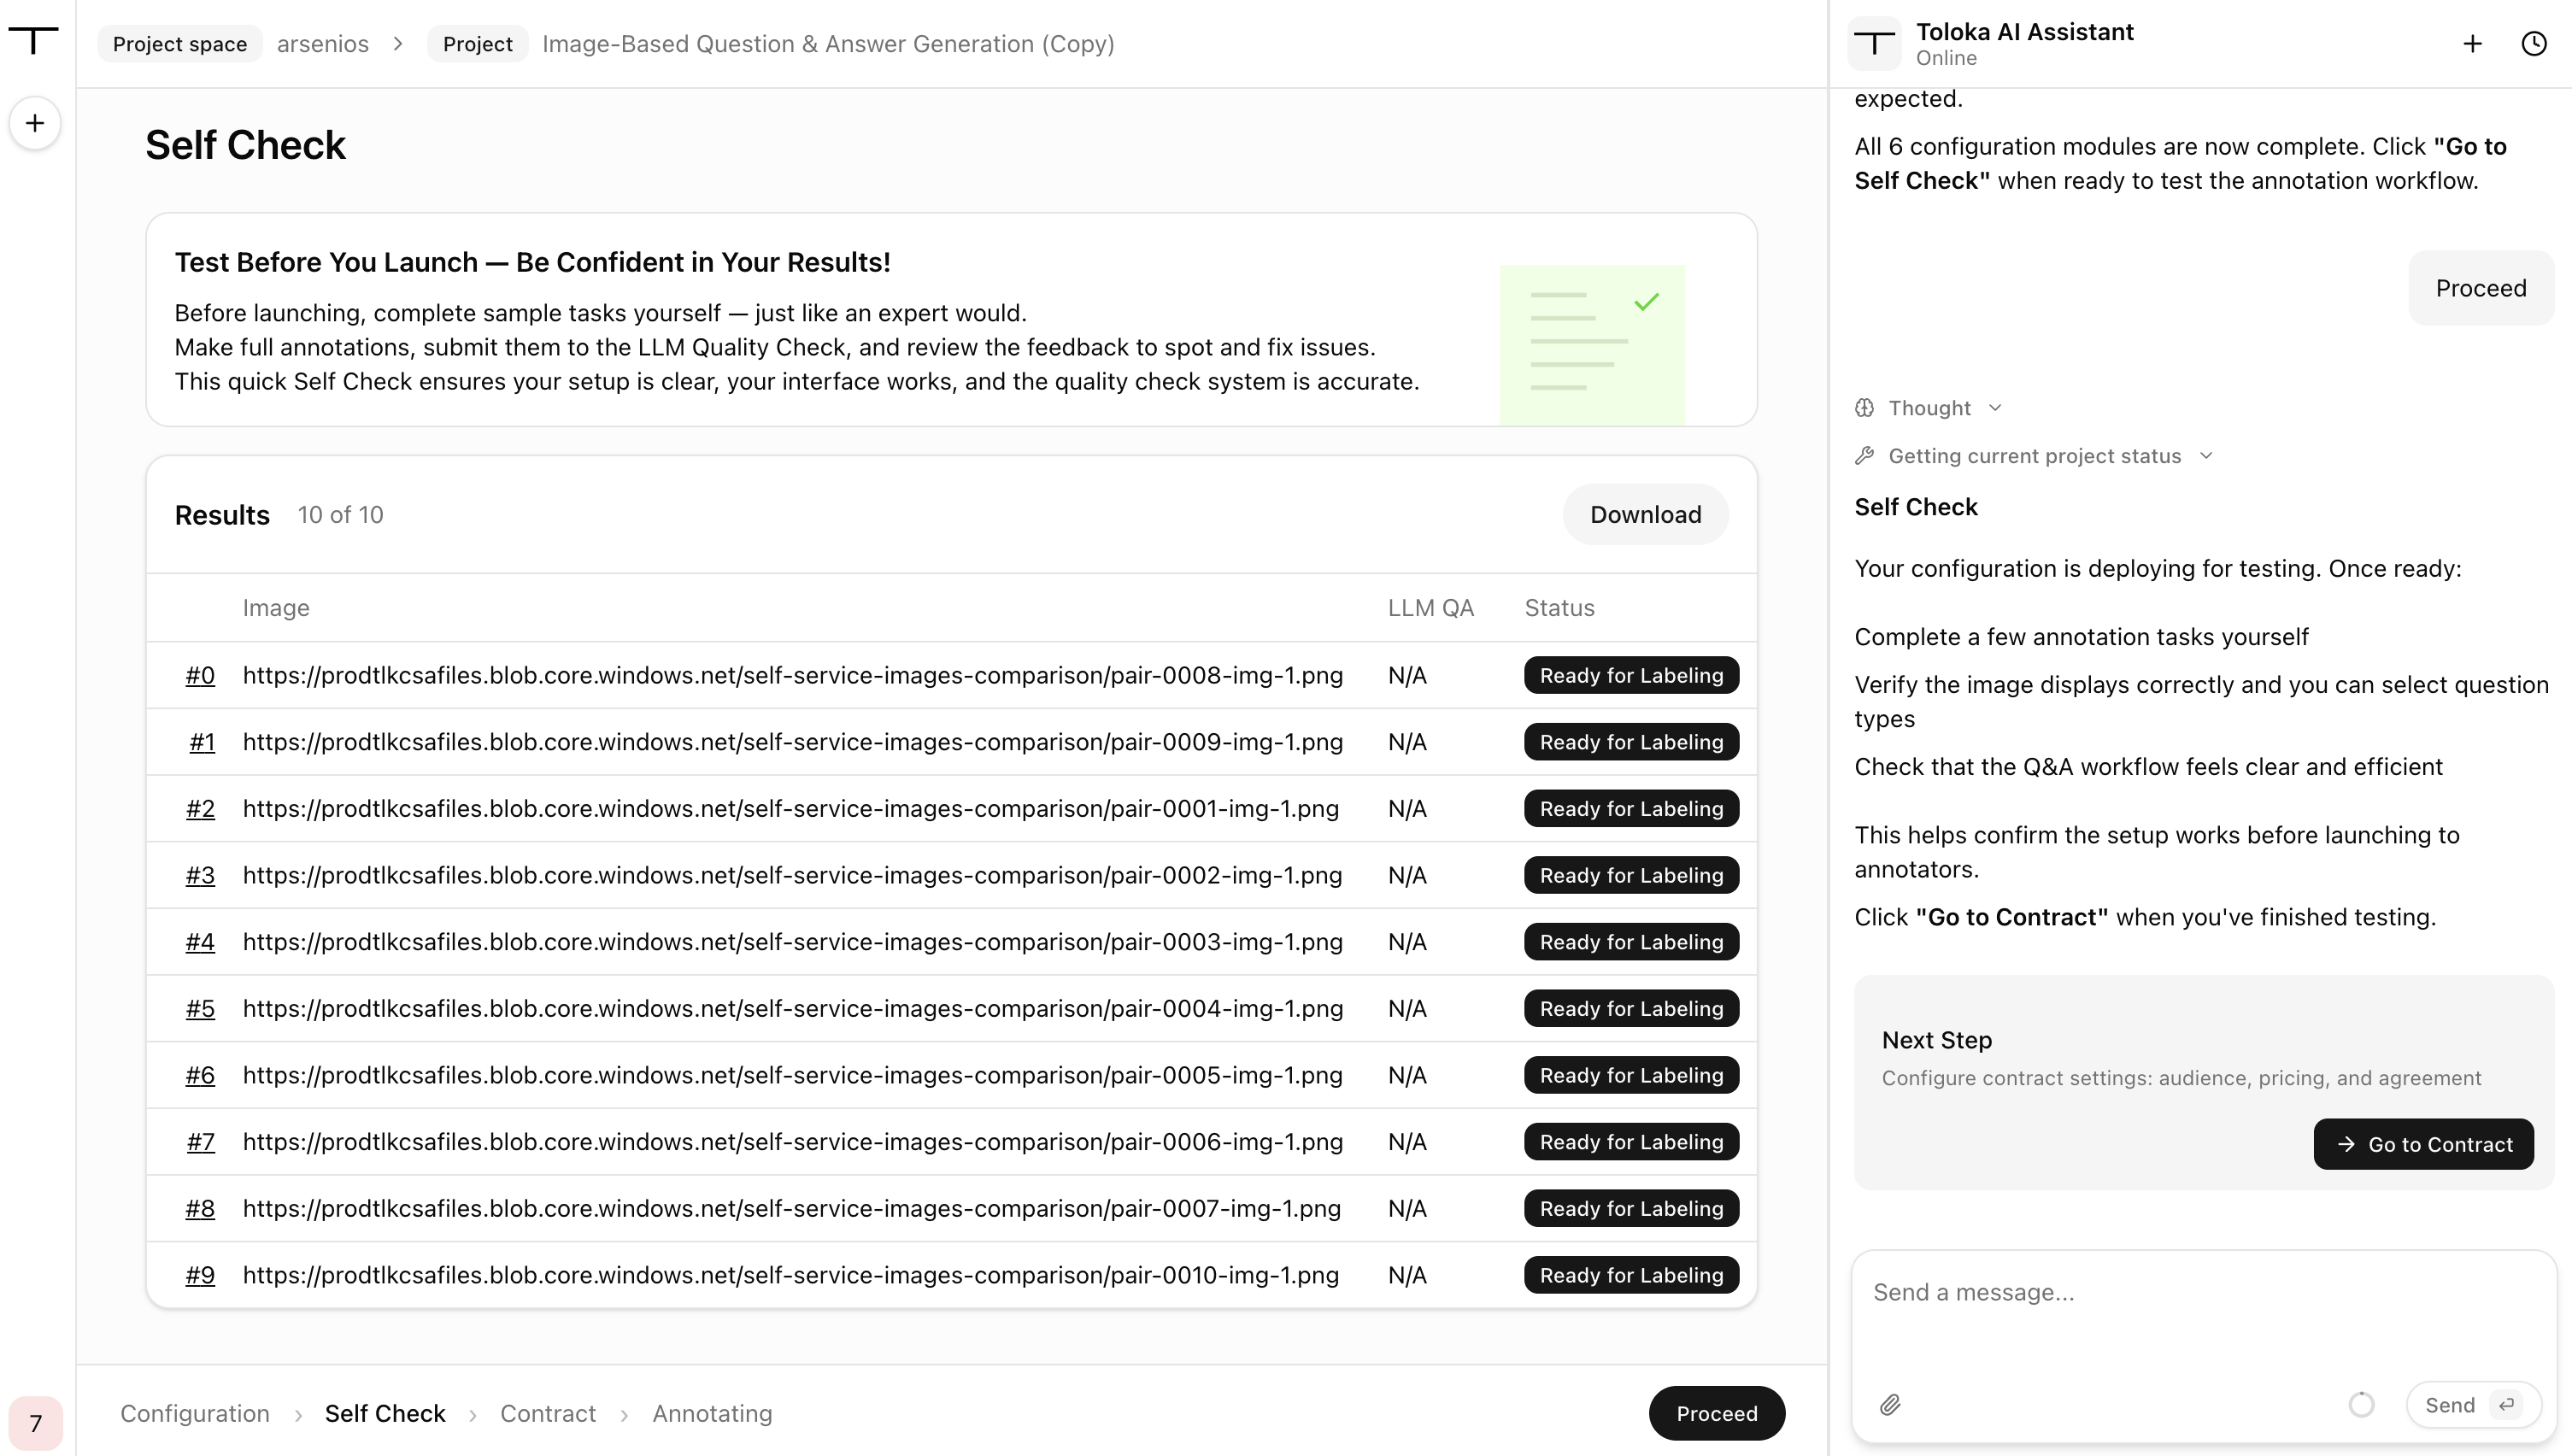Send the chat message
The width and height of the screenshot is (2572, 1456).
[x=2473, y=1405]
